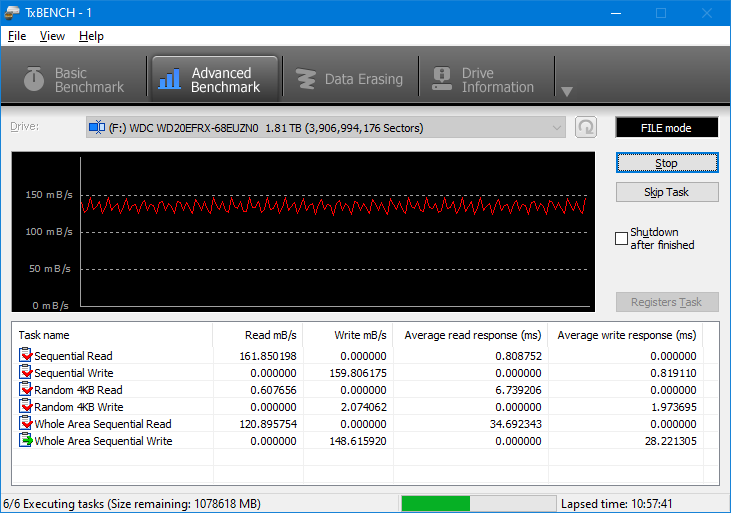Click the Random 4KB Read task icon
Screen dimensions: 731x513
coord(26,389)
